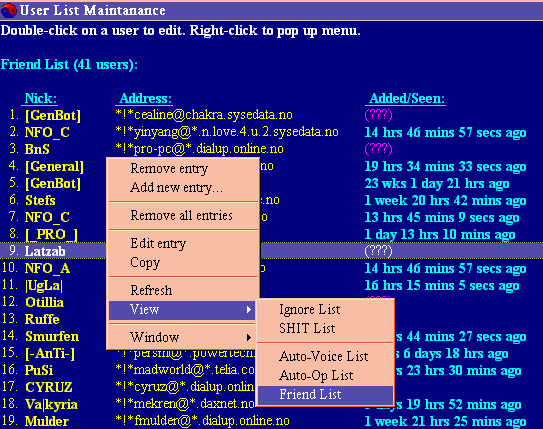This screenshot has height=429, width=543.
Task: Choose Remove entry from the context menu
Action: [x=169, y=169]
